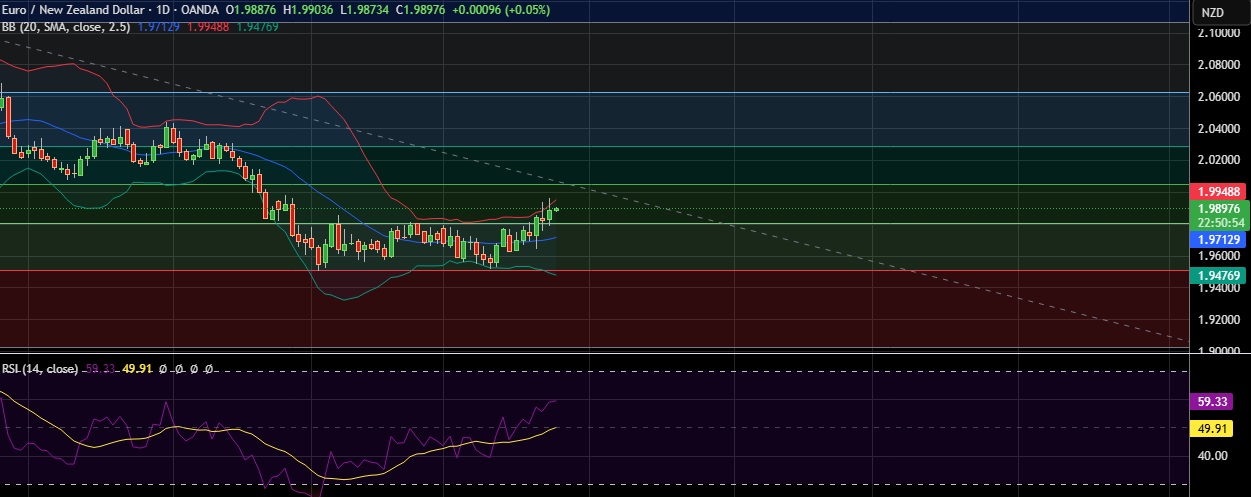Click the current price 1.98976 axis label

[1220, 208]
